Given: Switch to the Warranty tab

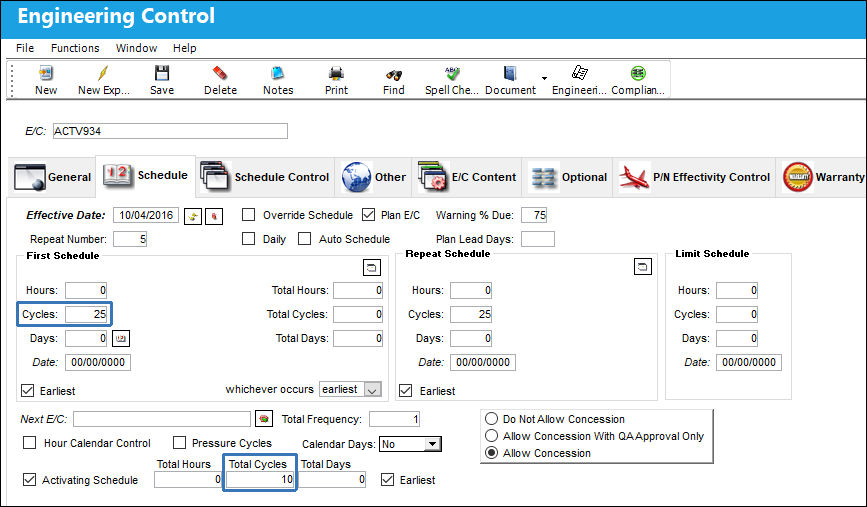Looking at the screenshot, I should point(823,177).
